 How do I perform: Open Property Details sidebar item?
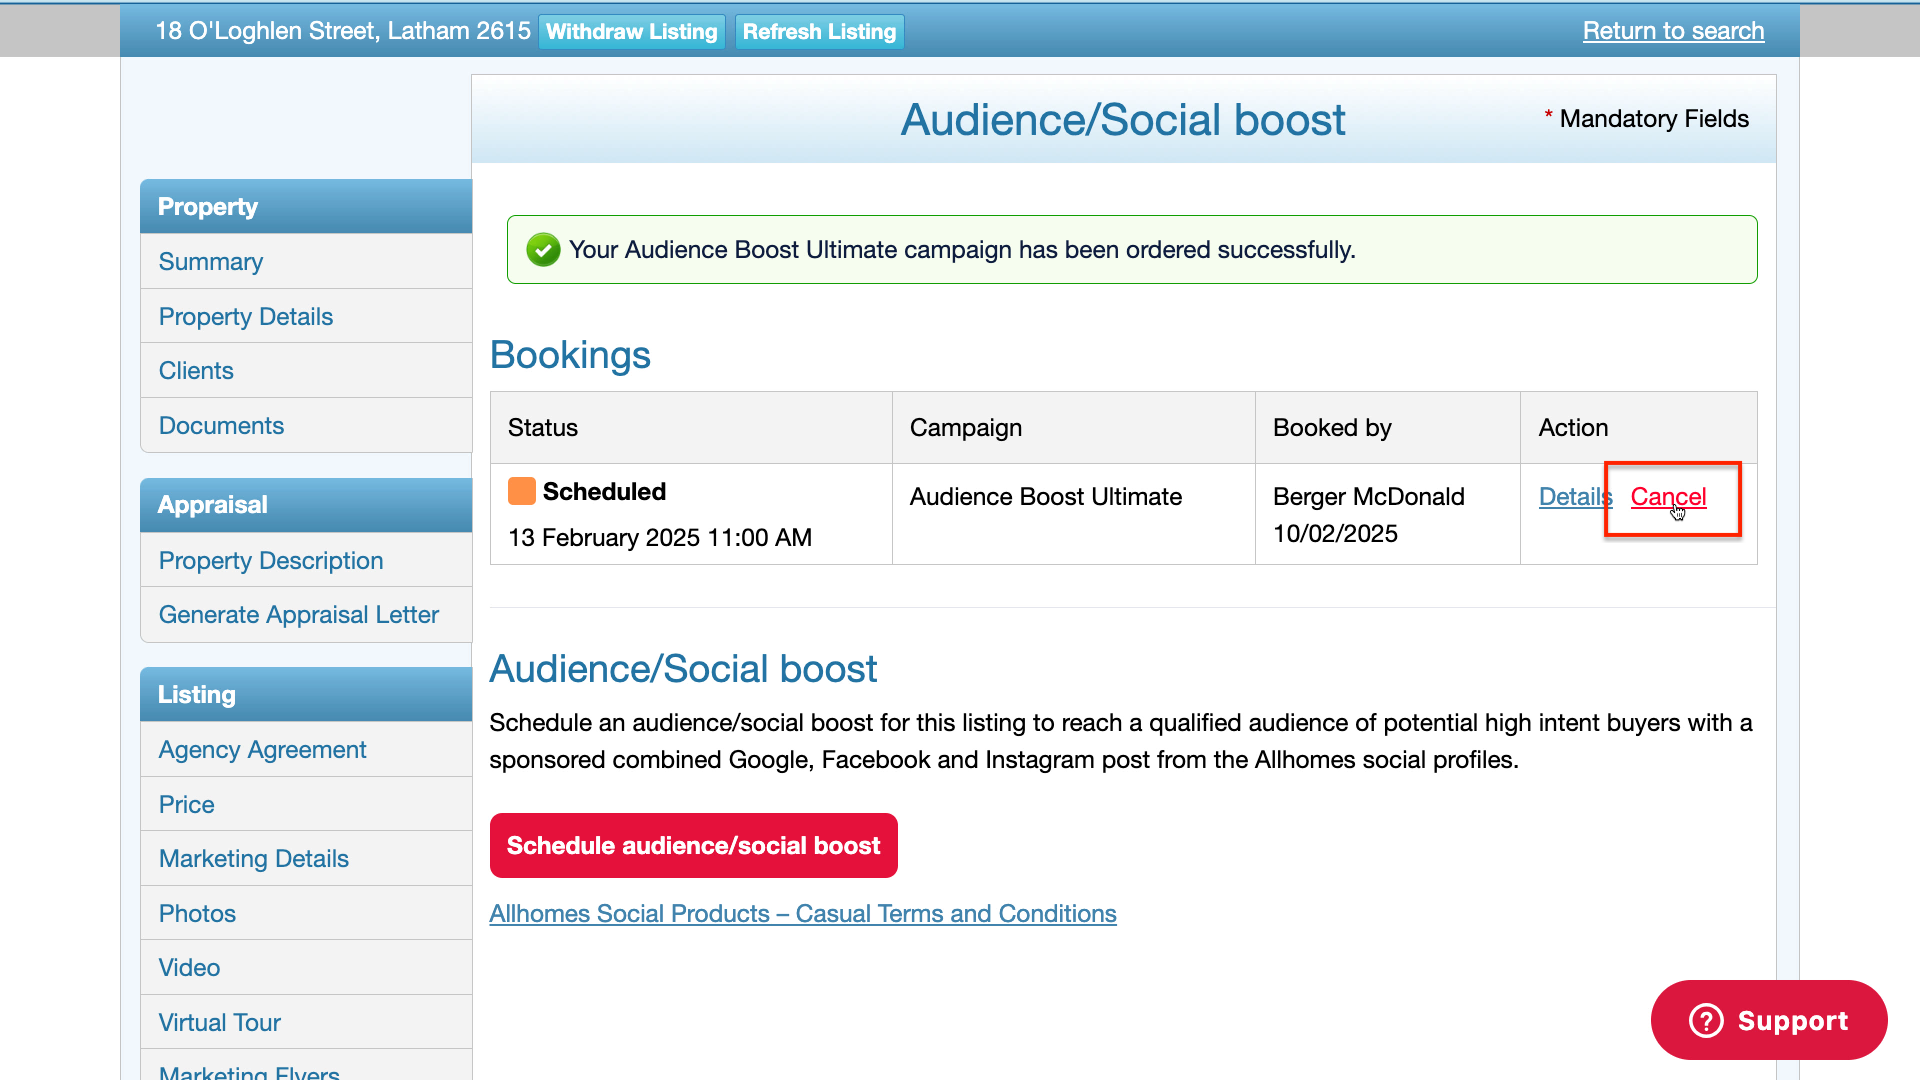click(306, 317)
